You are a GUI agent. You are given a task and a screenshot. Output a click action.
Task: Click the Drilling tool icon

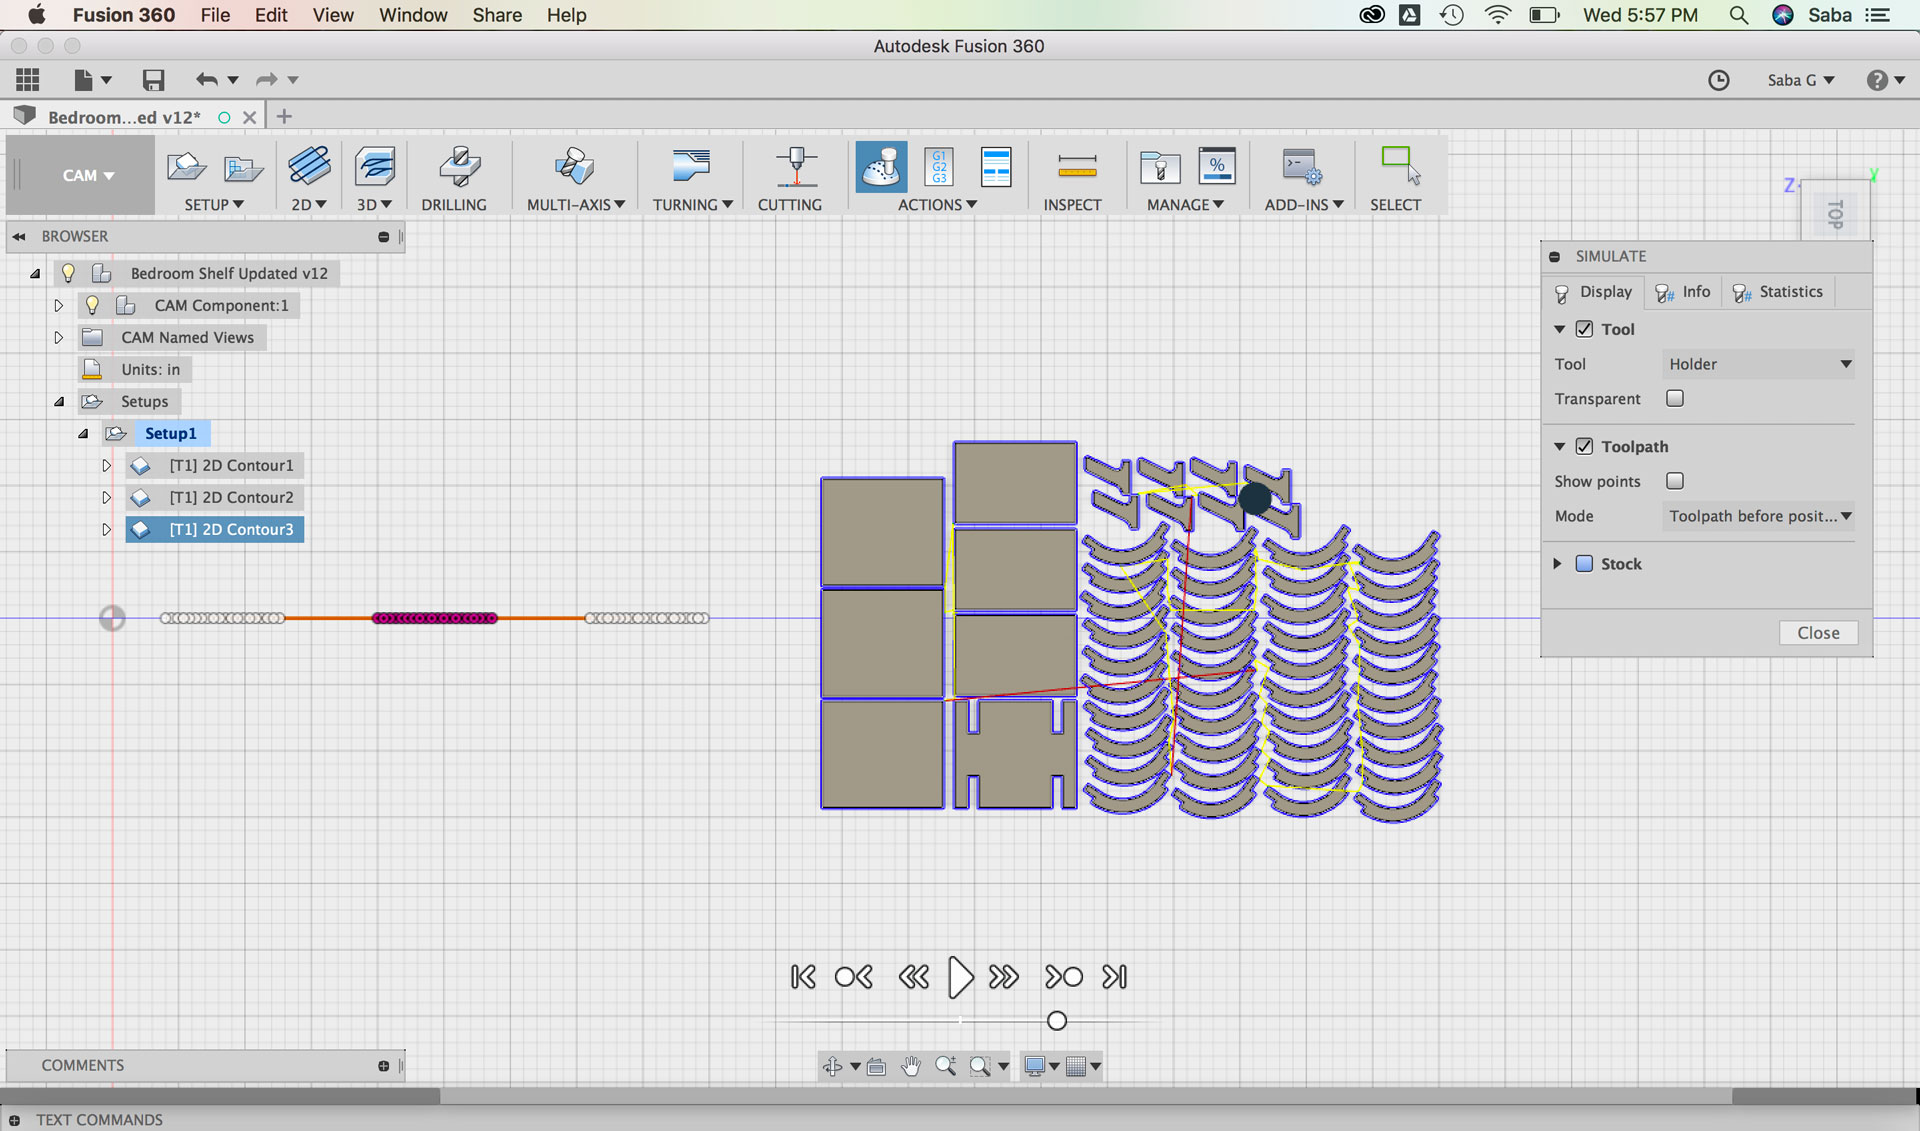click(x=459, y=167)
